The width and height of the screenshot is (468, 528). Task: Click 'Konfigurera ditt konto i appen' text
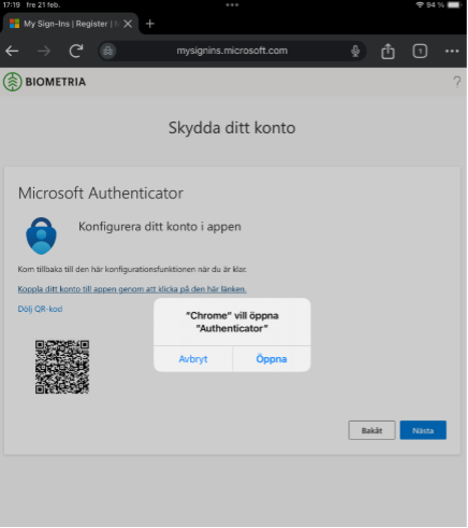(160, 227)
